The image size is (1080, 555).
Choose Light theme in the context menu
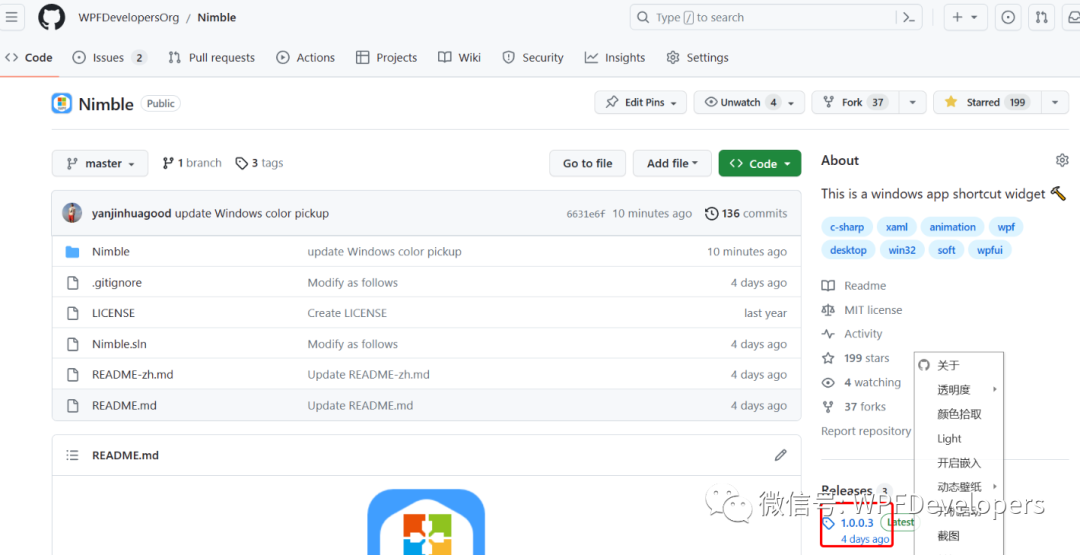[959, 439]
